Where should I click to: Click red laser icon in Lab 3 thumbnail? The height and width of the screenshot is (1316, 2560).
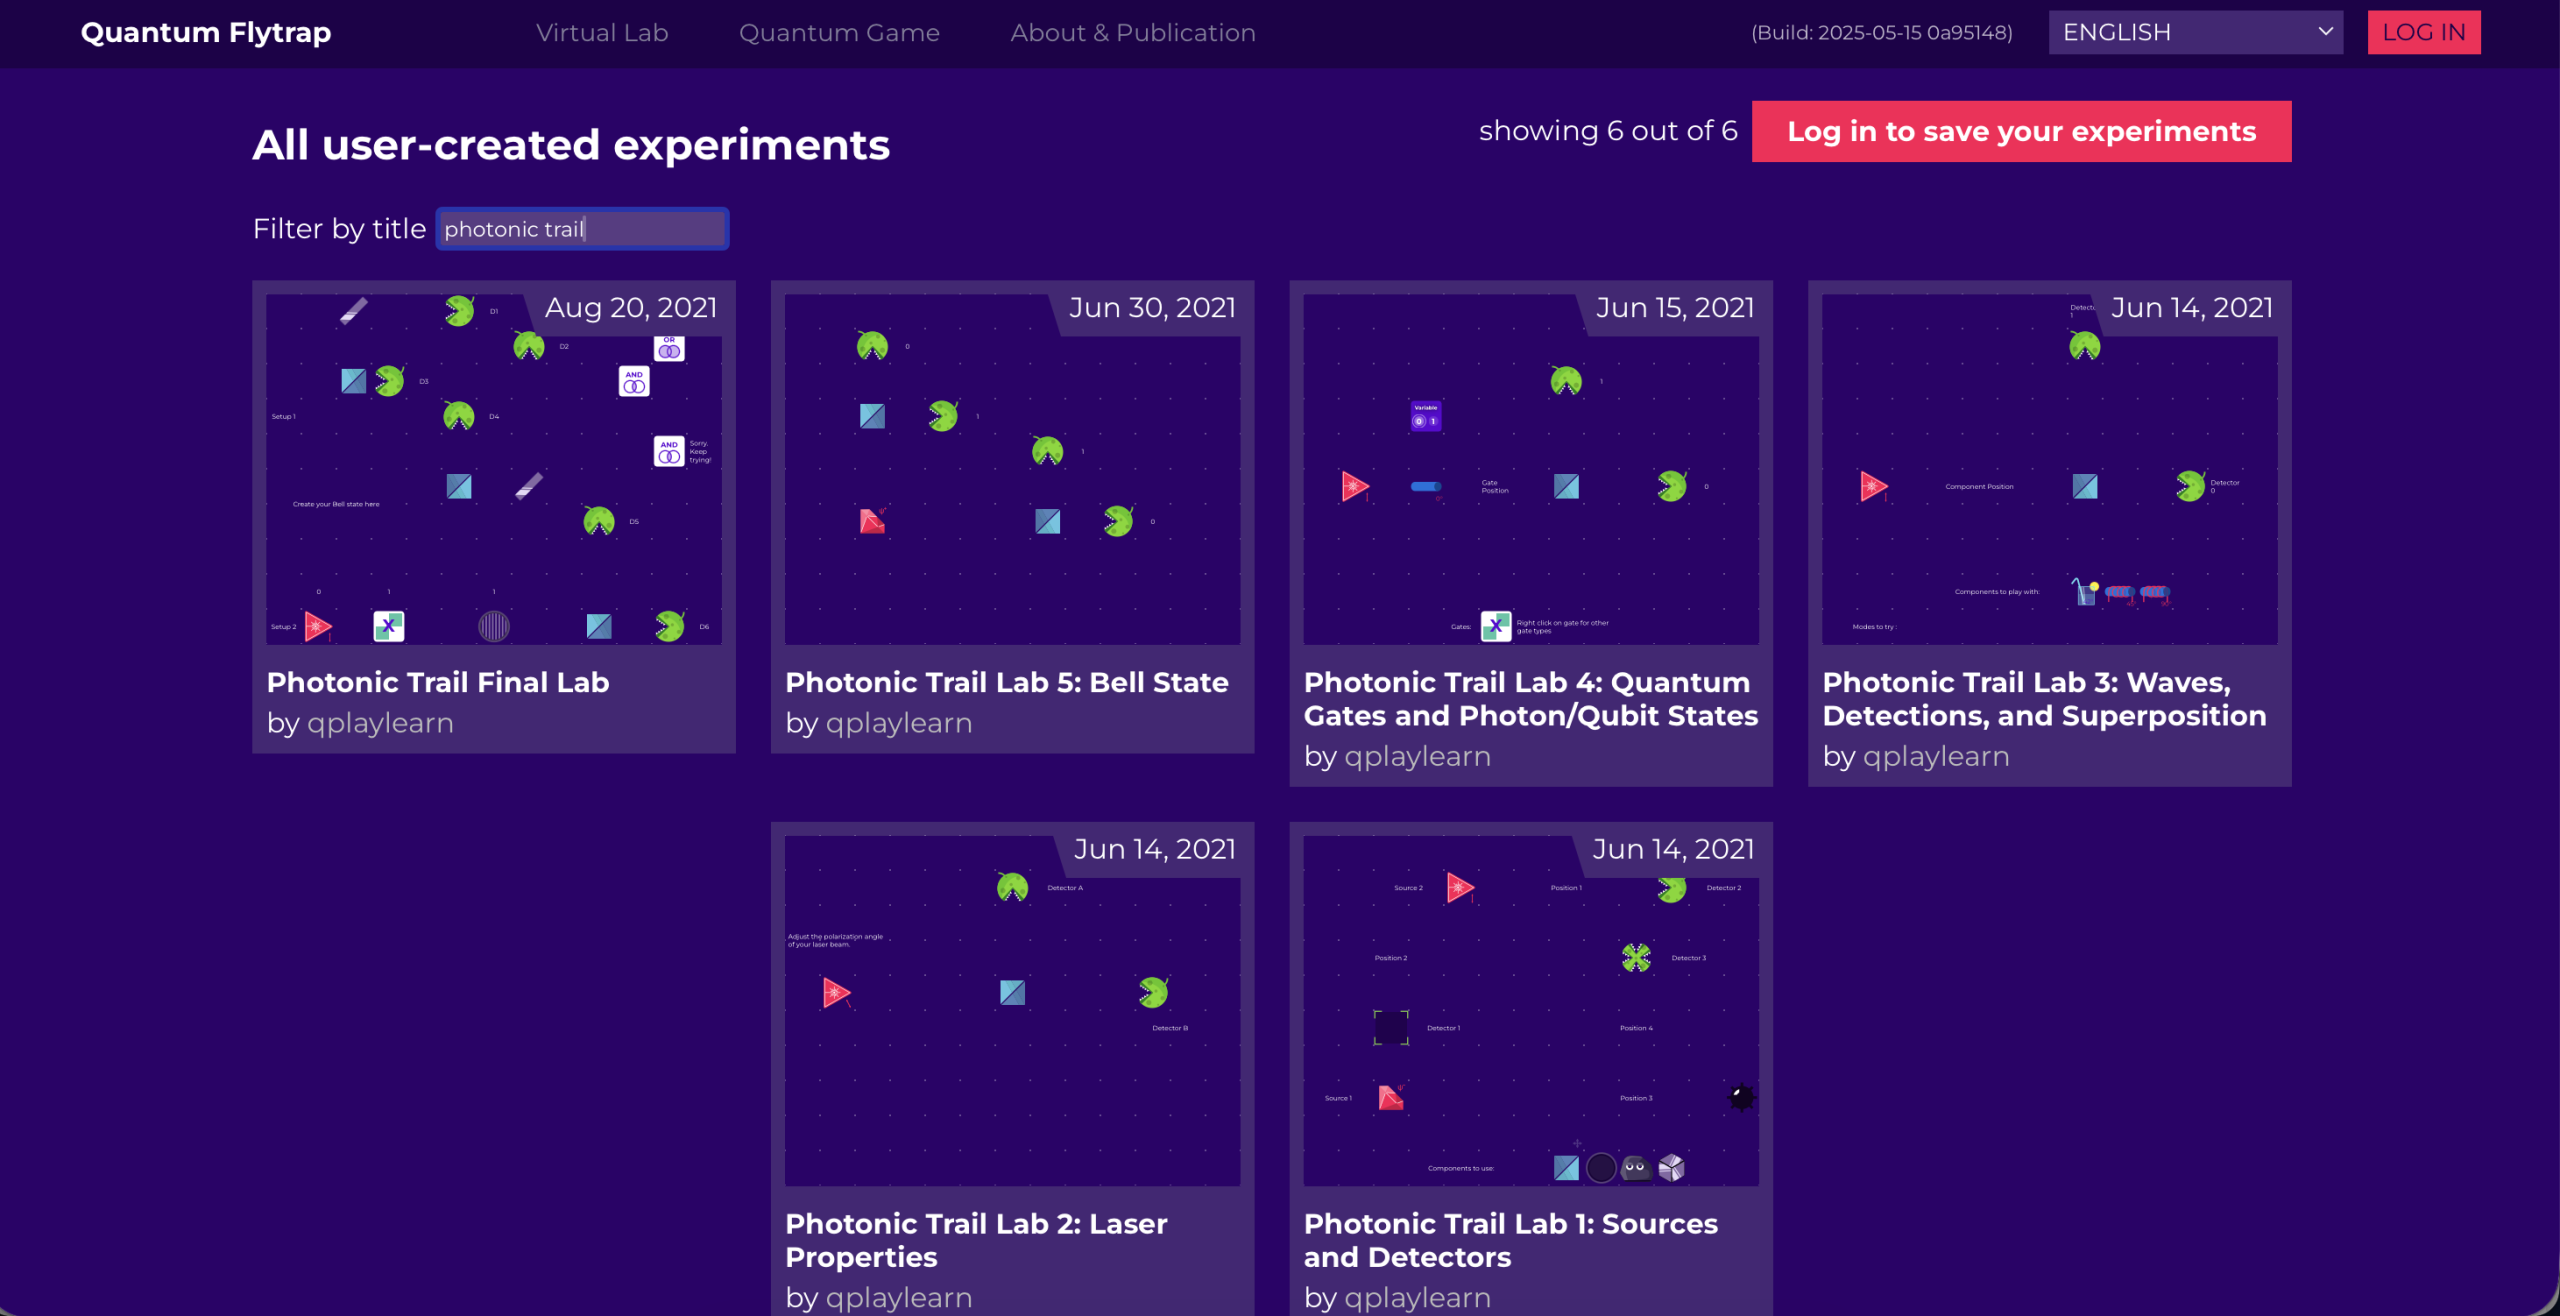pos(1873,487)
